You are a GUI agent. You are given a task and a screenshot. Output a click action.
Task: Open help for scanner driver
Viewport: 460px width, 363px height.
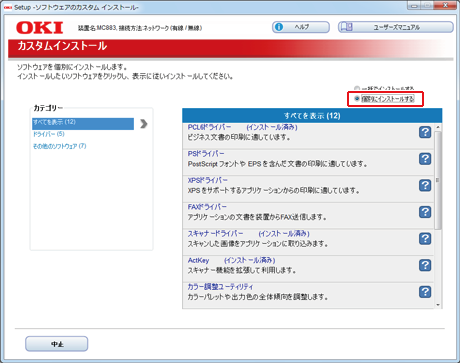(425, 239)
